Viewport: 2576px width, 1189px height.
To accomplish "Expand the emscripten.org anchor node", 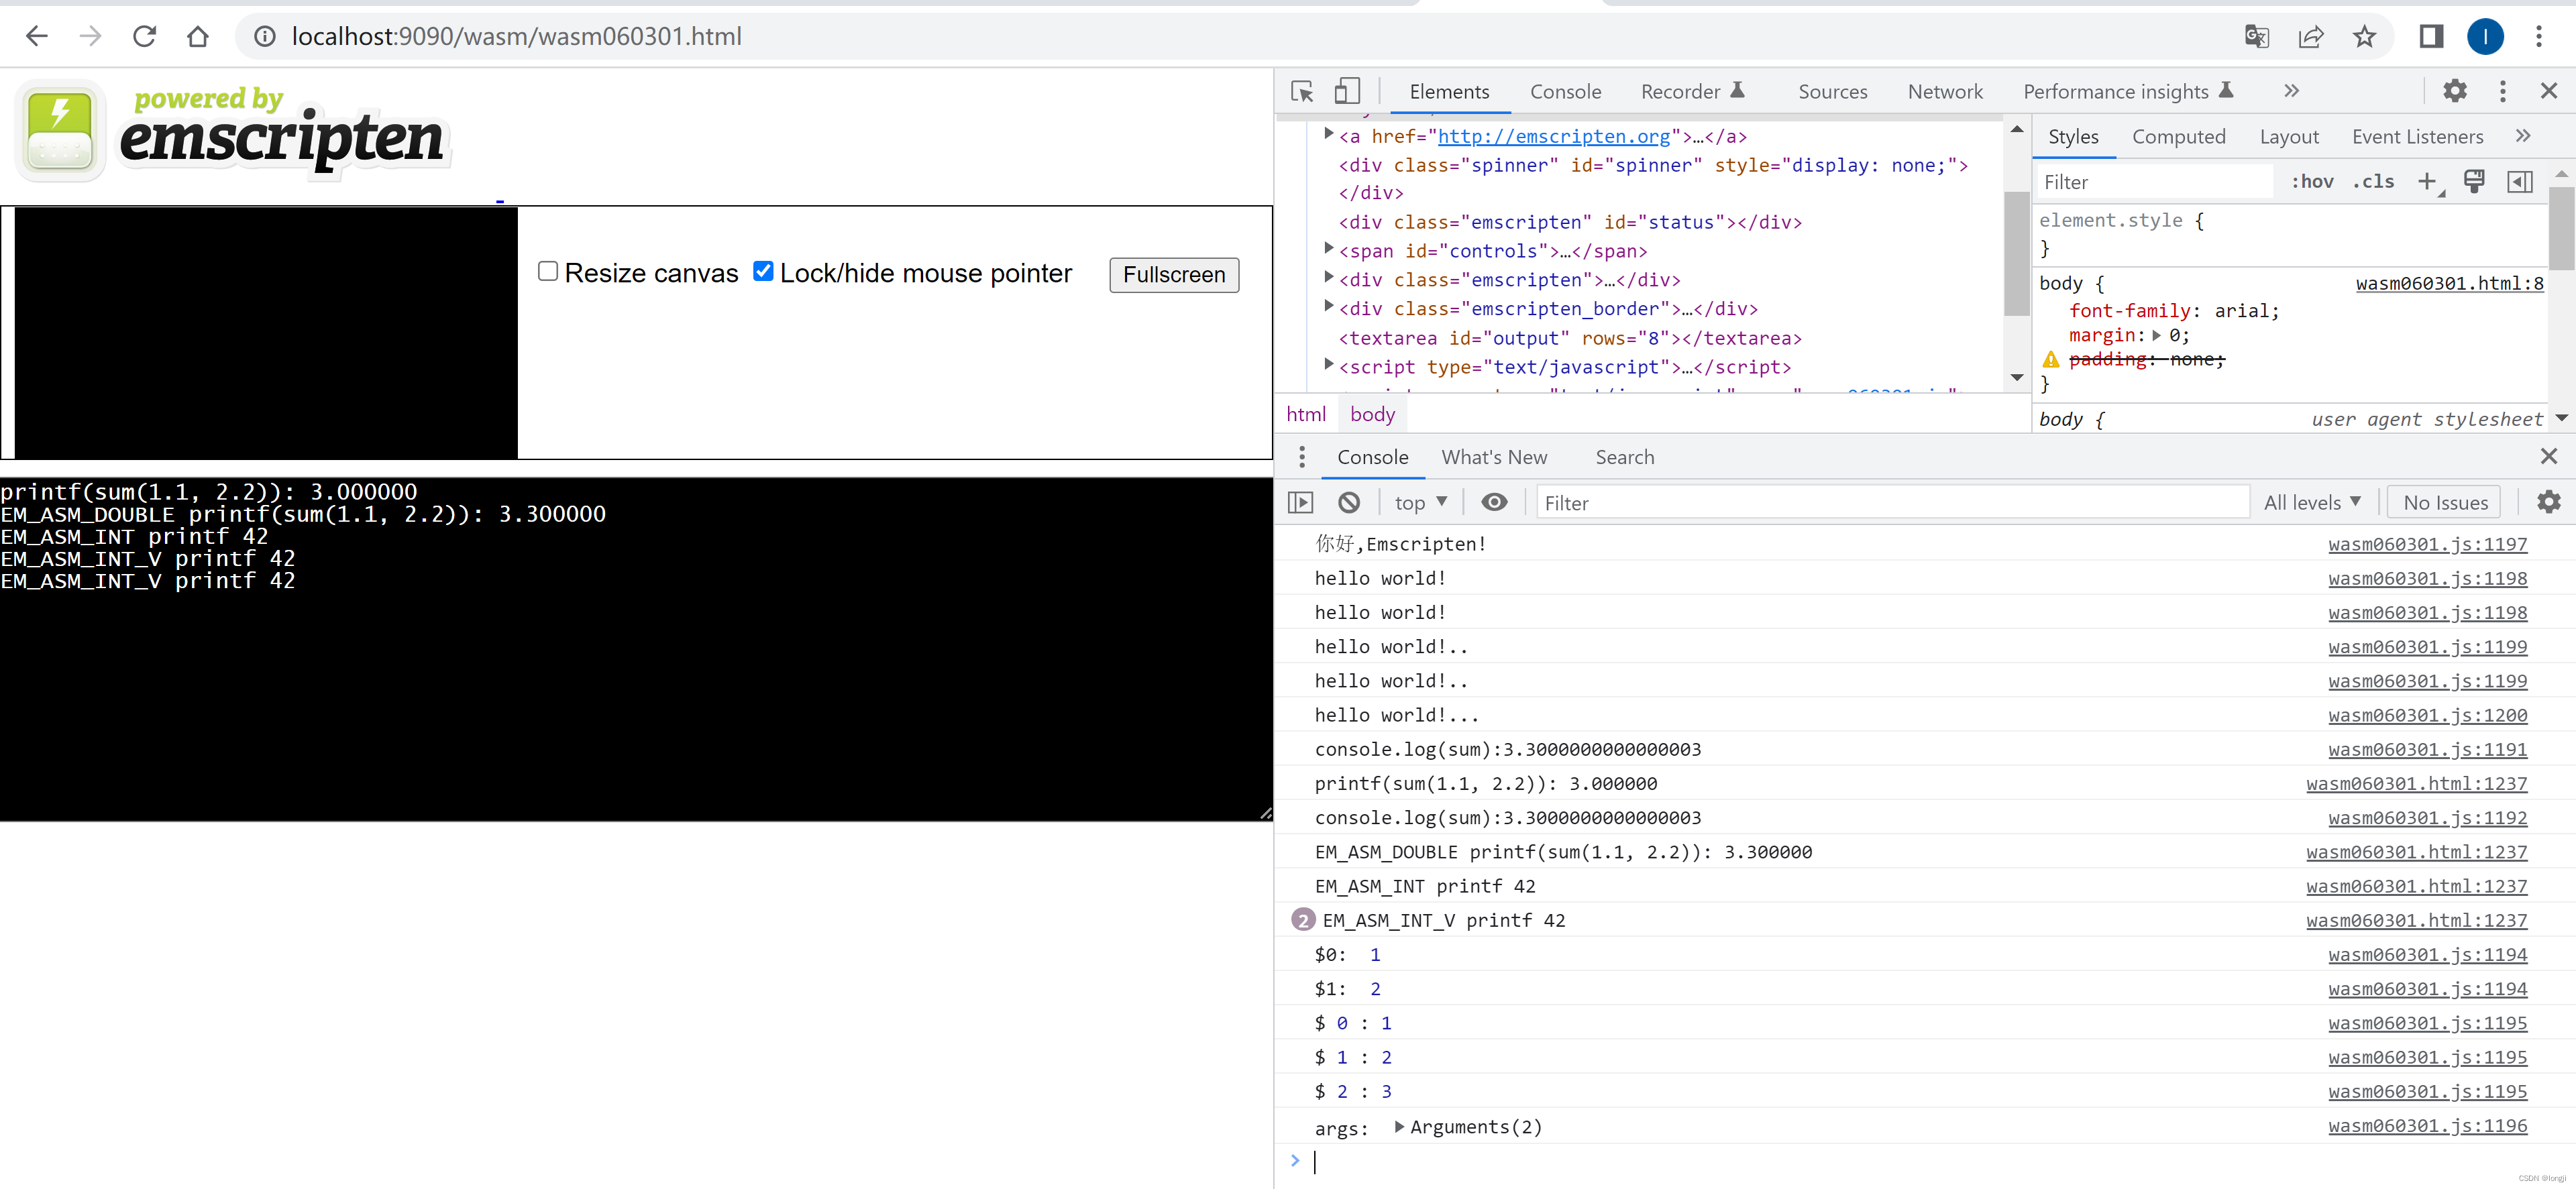I will click(x=1328, y=134).
